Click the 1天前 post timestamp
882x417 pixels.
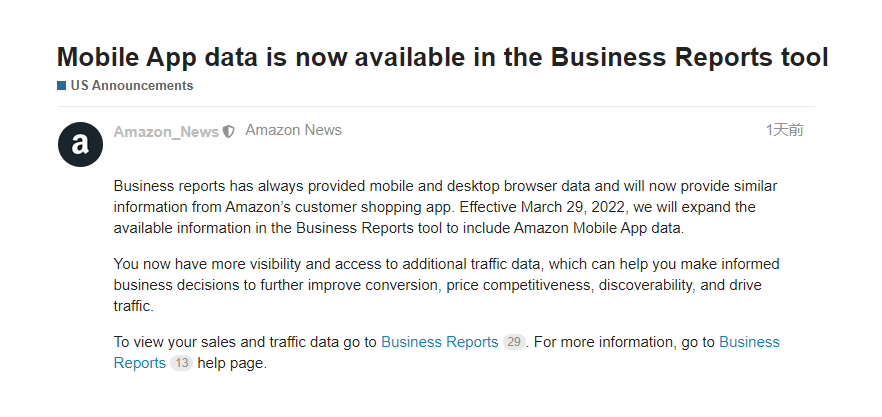(x=784, y=130)
